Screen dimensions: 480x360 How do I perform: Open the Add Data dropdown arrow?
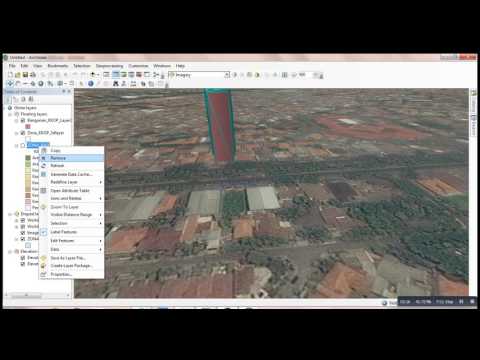click(x=98, y=75)
